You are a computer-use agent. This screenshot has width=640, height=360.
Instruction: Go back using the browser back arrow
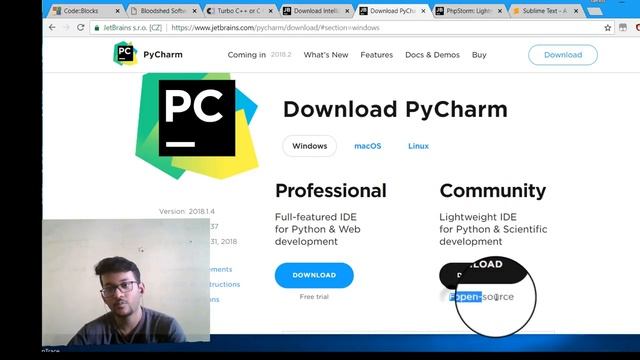click(x=52, y=27)
